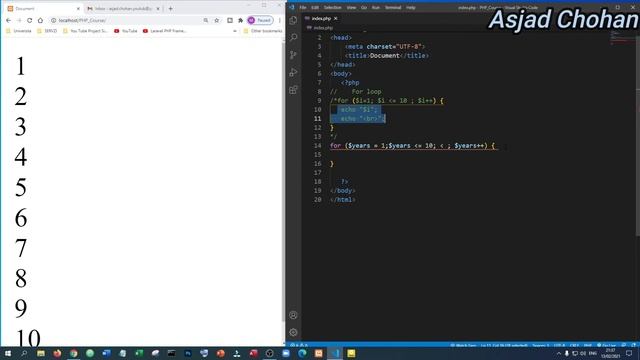The image size is (640, 360).
Task: Open the Chrome three-dot menu
Action: [x=280, y=20]
